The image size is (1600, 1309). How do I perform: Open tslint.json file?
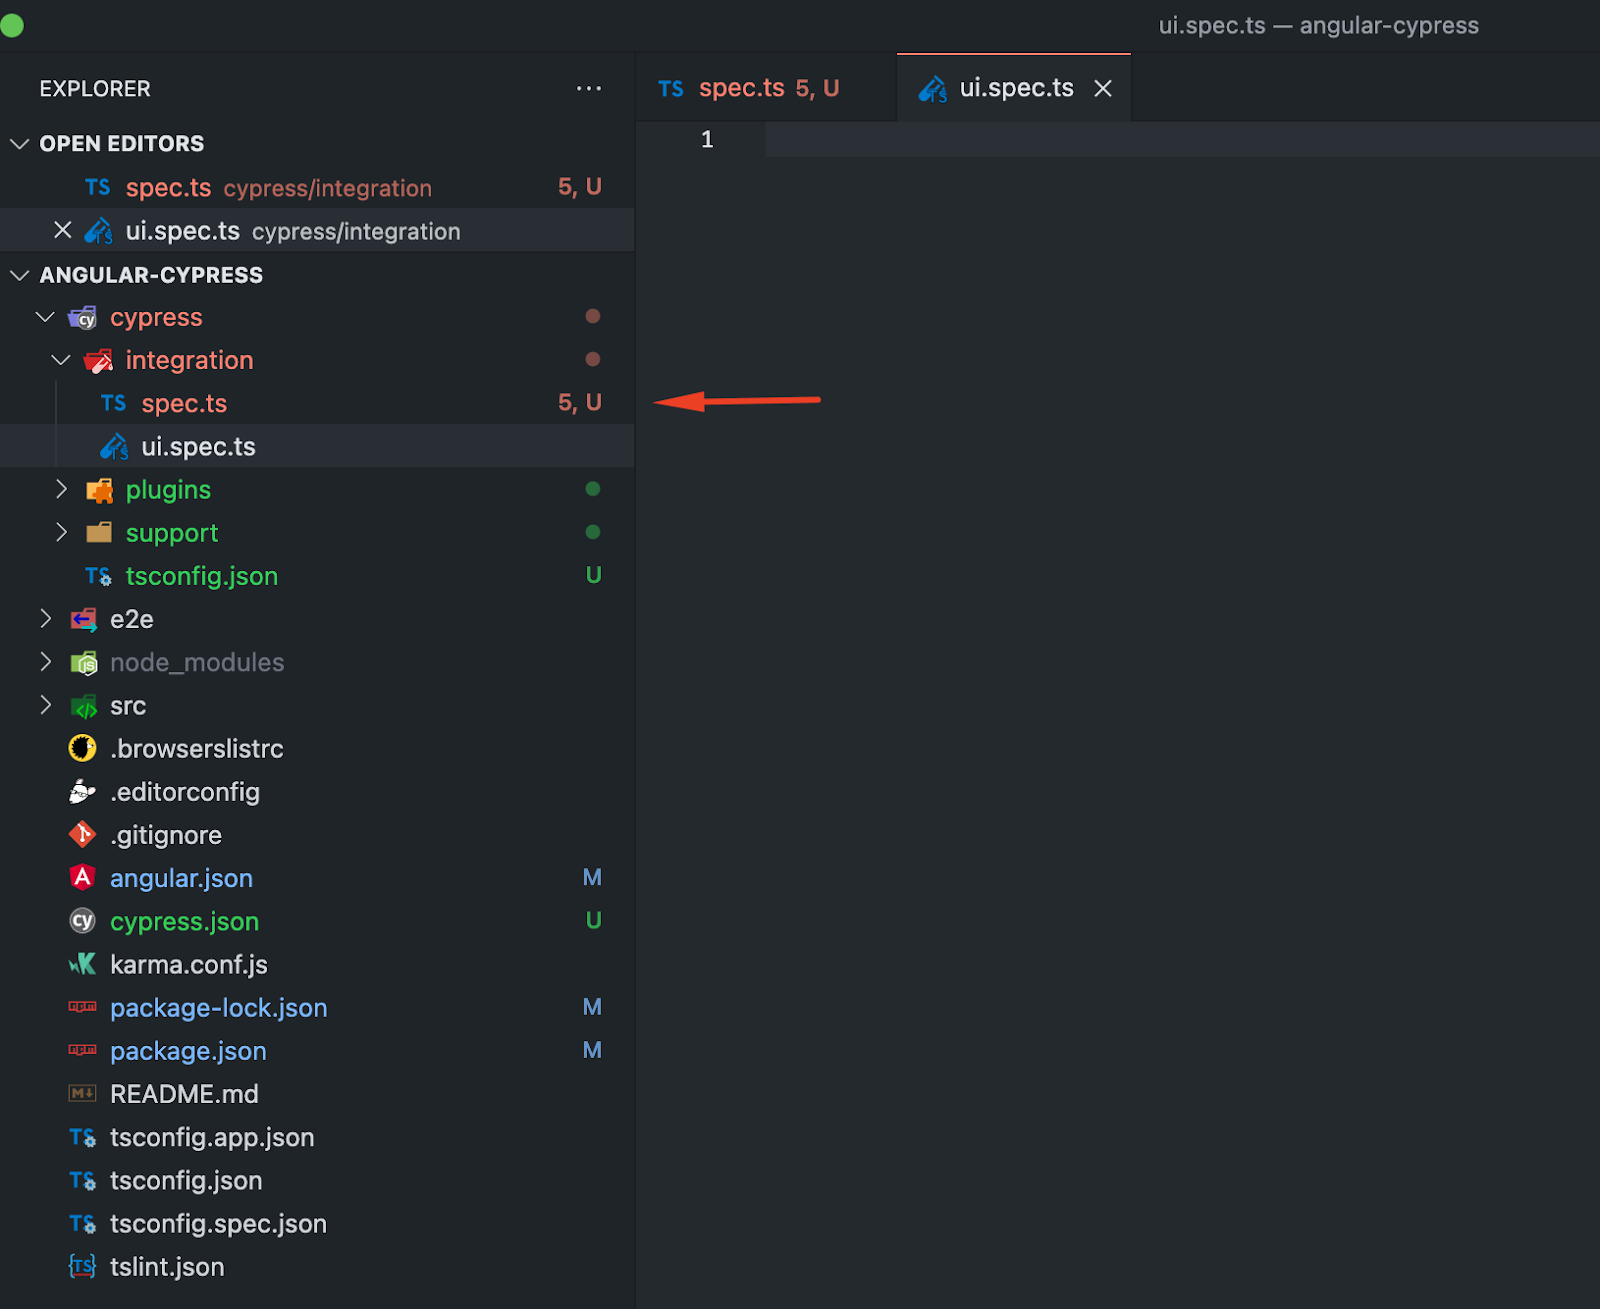point(317,1267)
